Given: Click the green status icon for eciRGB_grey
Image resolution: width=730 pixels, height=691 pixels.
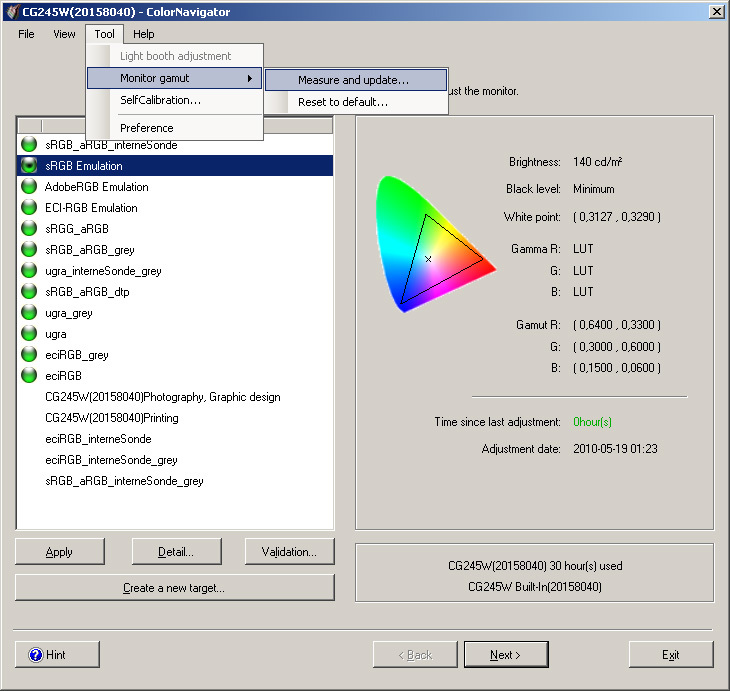Looking at the screenshot, I should 29,354.
